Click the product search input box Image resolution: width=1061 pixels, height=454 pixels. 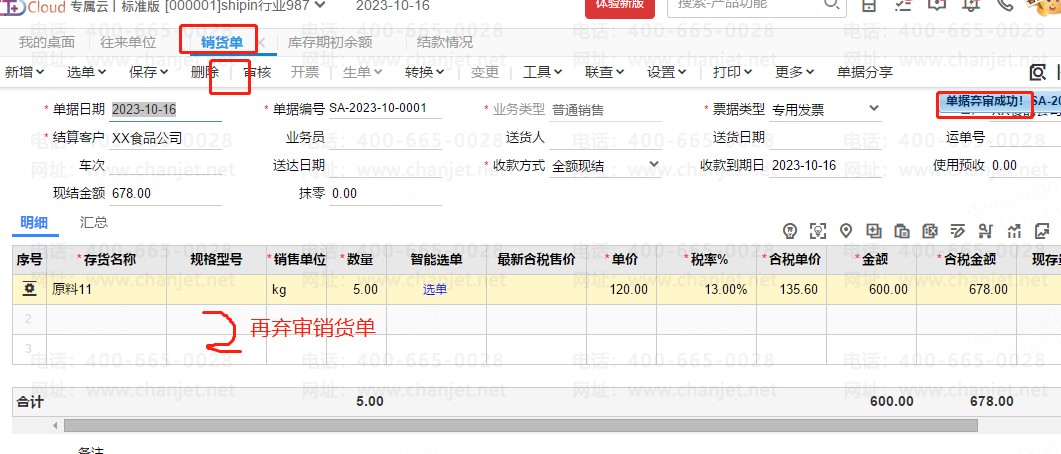tap(743, 5)
